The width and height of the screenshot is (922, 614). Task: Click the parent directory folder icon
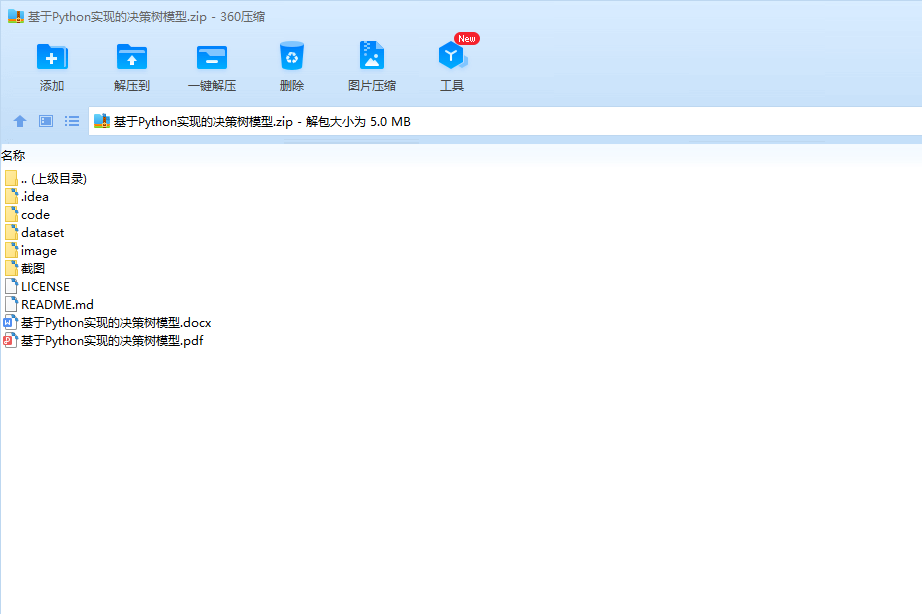point(11,178)
